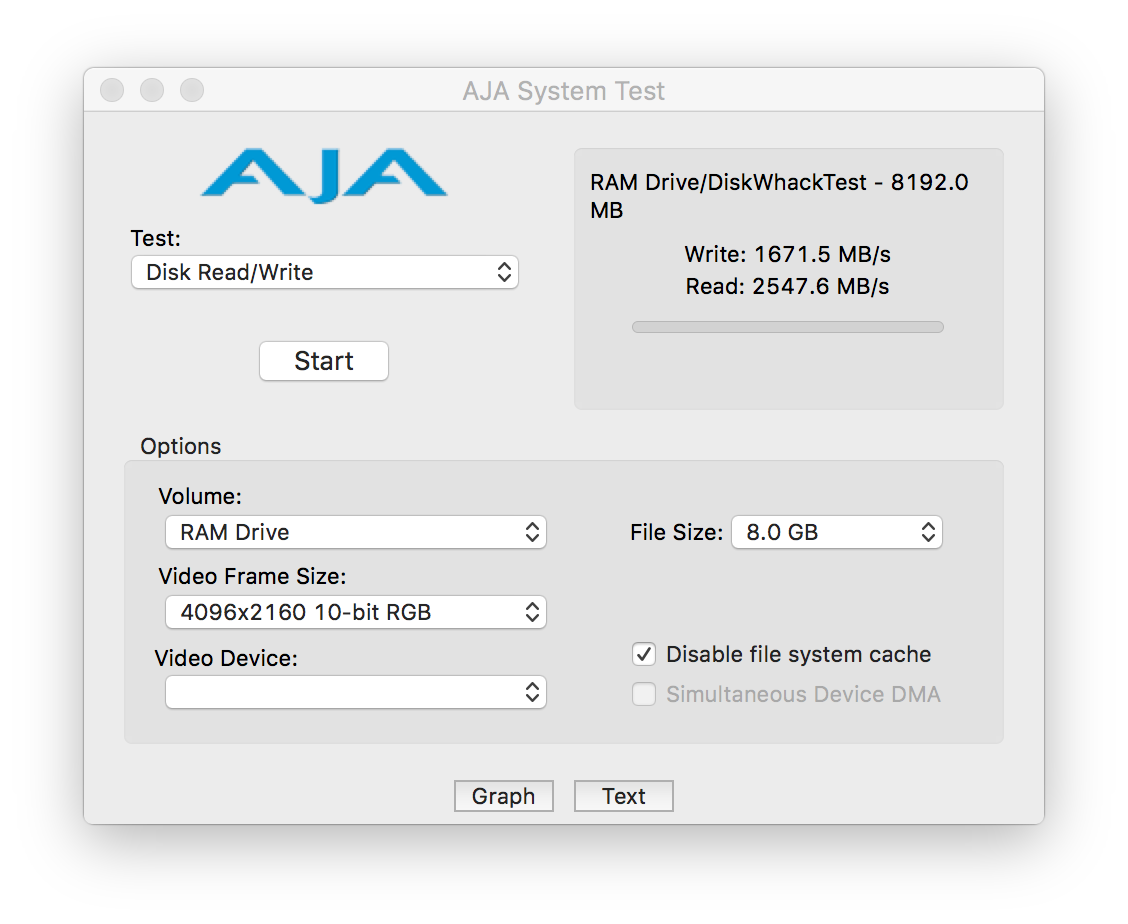This screenshot has width=1128, height=924.
Task: Click the Options section label
Action: 181,446
